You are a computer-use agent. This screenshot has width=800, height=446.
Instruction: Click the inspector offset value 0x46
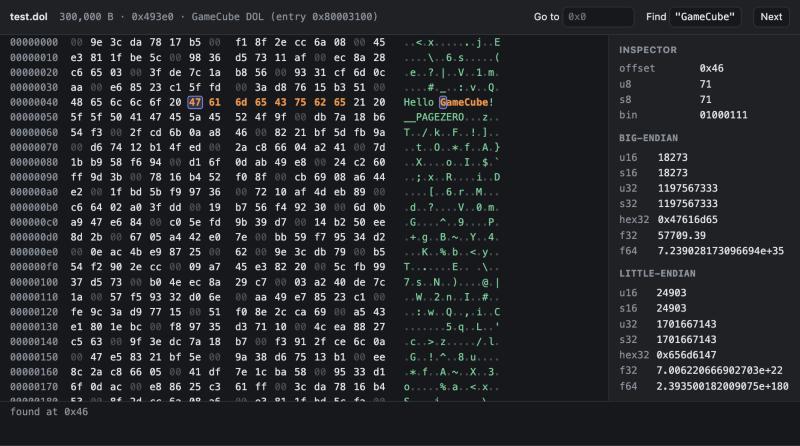pos(711,68)
